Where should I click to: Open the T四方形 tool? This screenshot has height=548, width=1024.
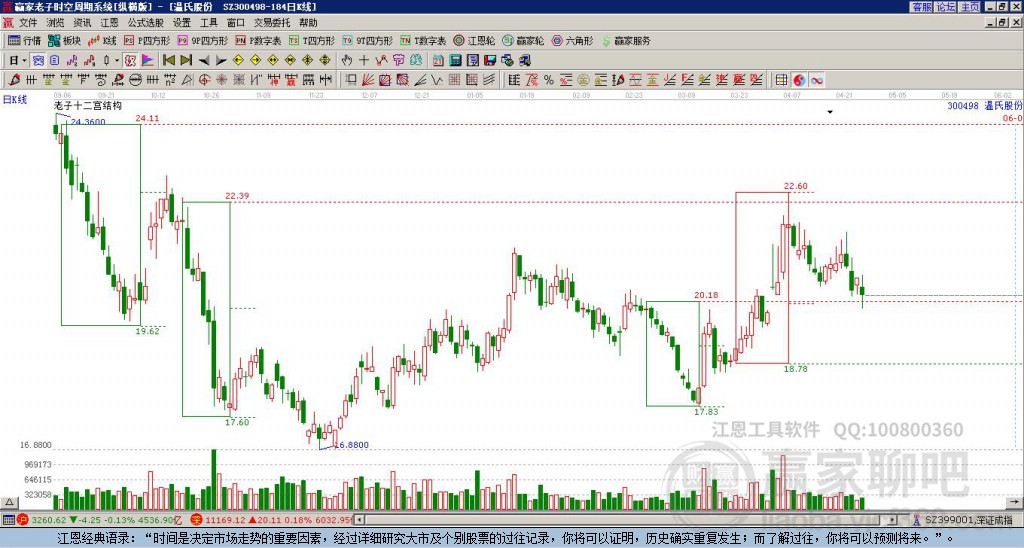(312, 40)
